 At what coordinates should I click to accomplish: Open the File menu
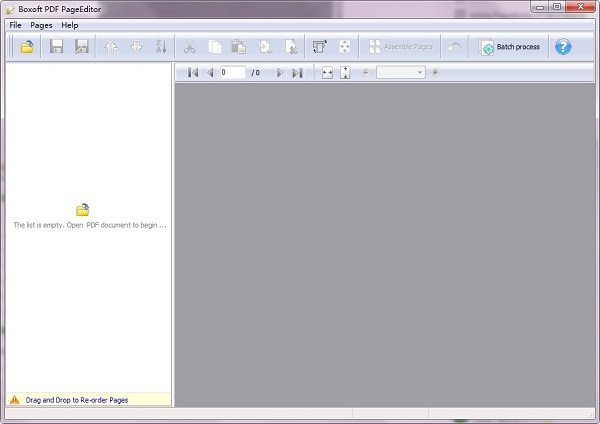15,24
